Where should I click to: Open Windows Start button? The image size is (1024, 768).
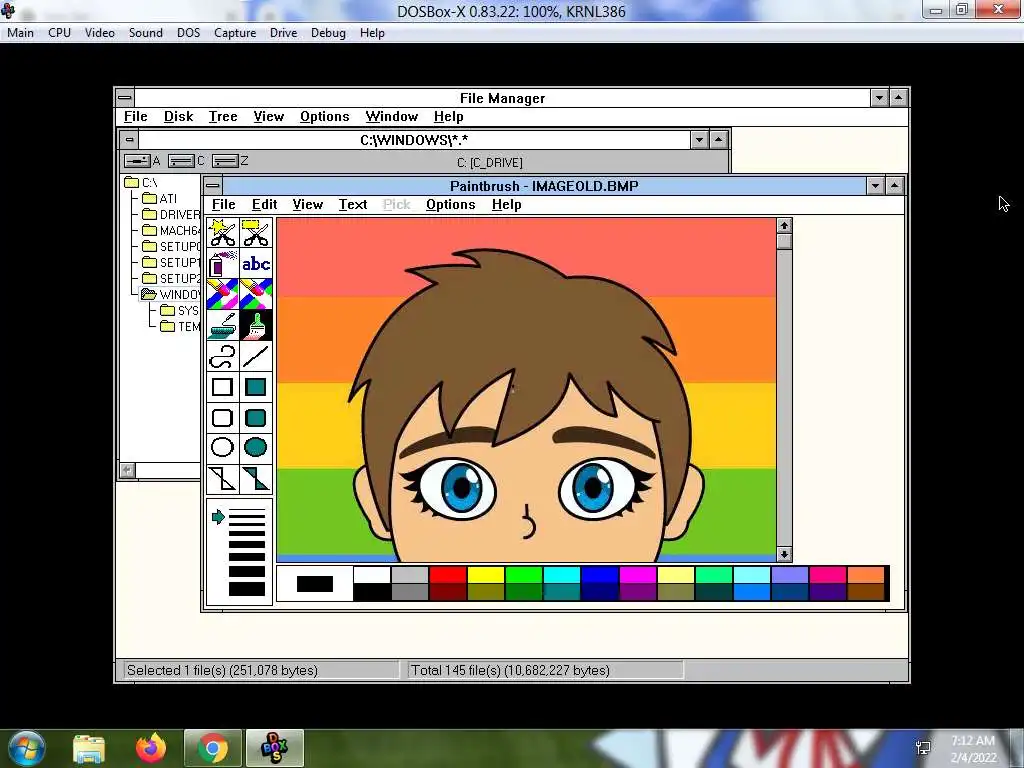(x=27, y=748)
